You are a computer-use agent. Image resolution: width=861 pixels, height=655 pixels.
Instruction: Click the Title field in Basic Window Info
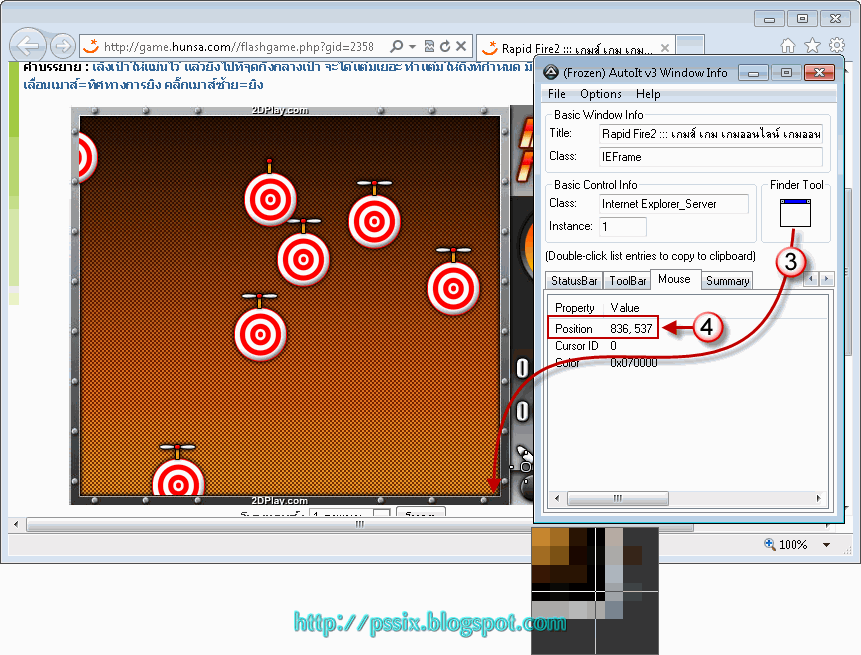pos(711,134)
